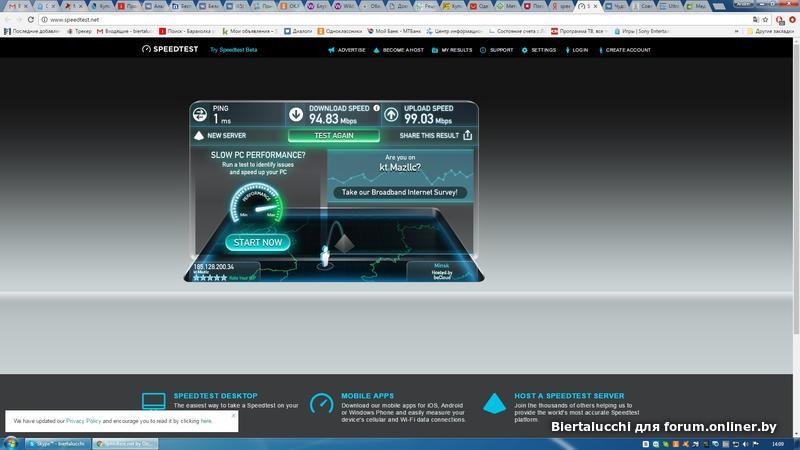
Task: Click the taskbar clock
Action: [x=778, y=444]
